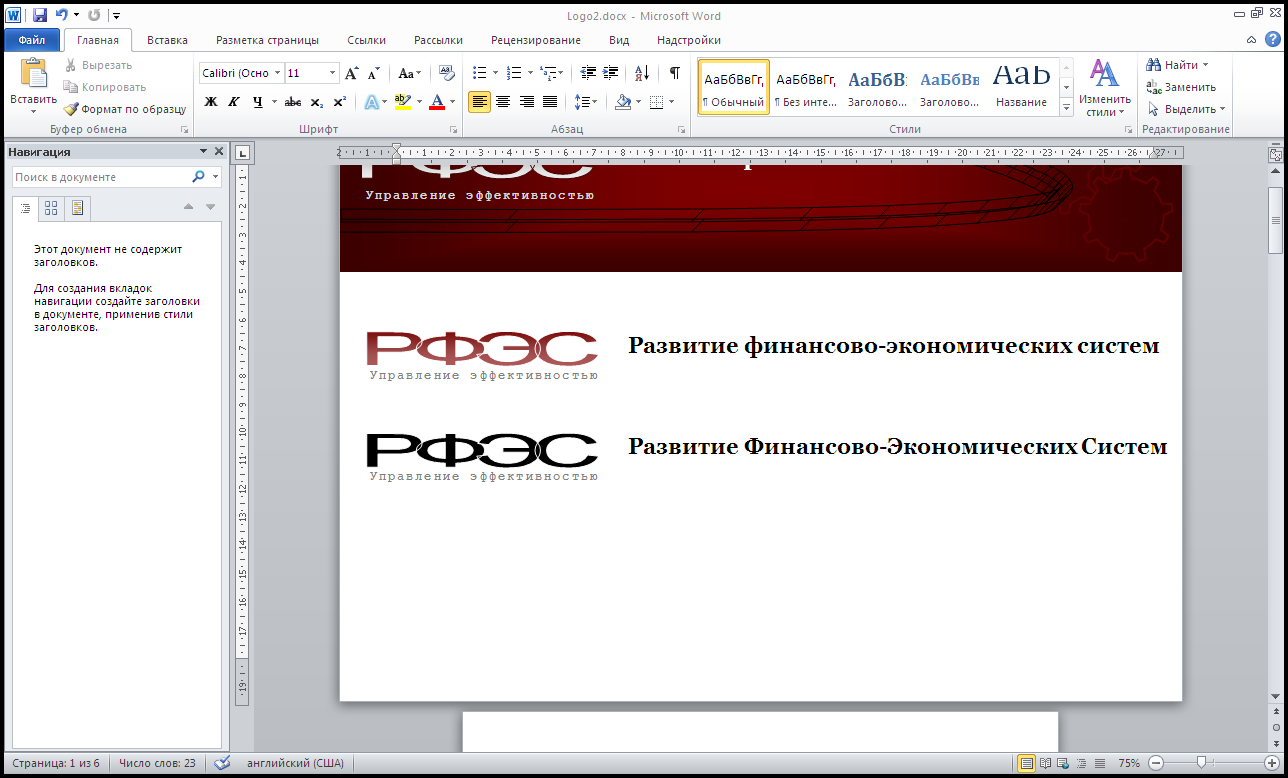
Task: Open Word Help question mark icon
Action: [x=1273, y=40]
